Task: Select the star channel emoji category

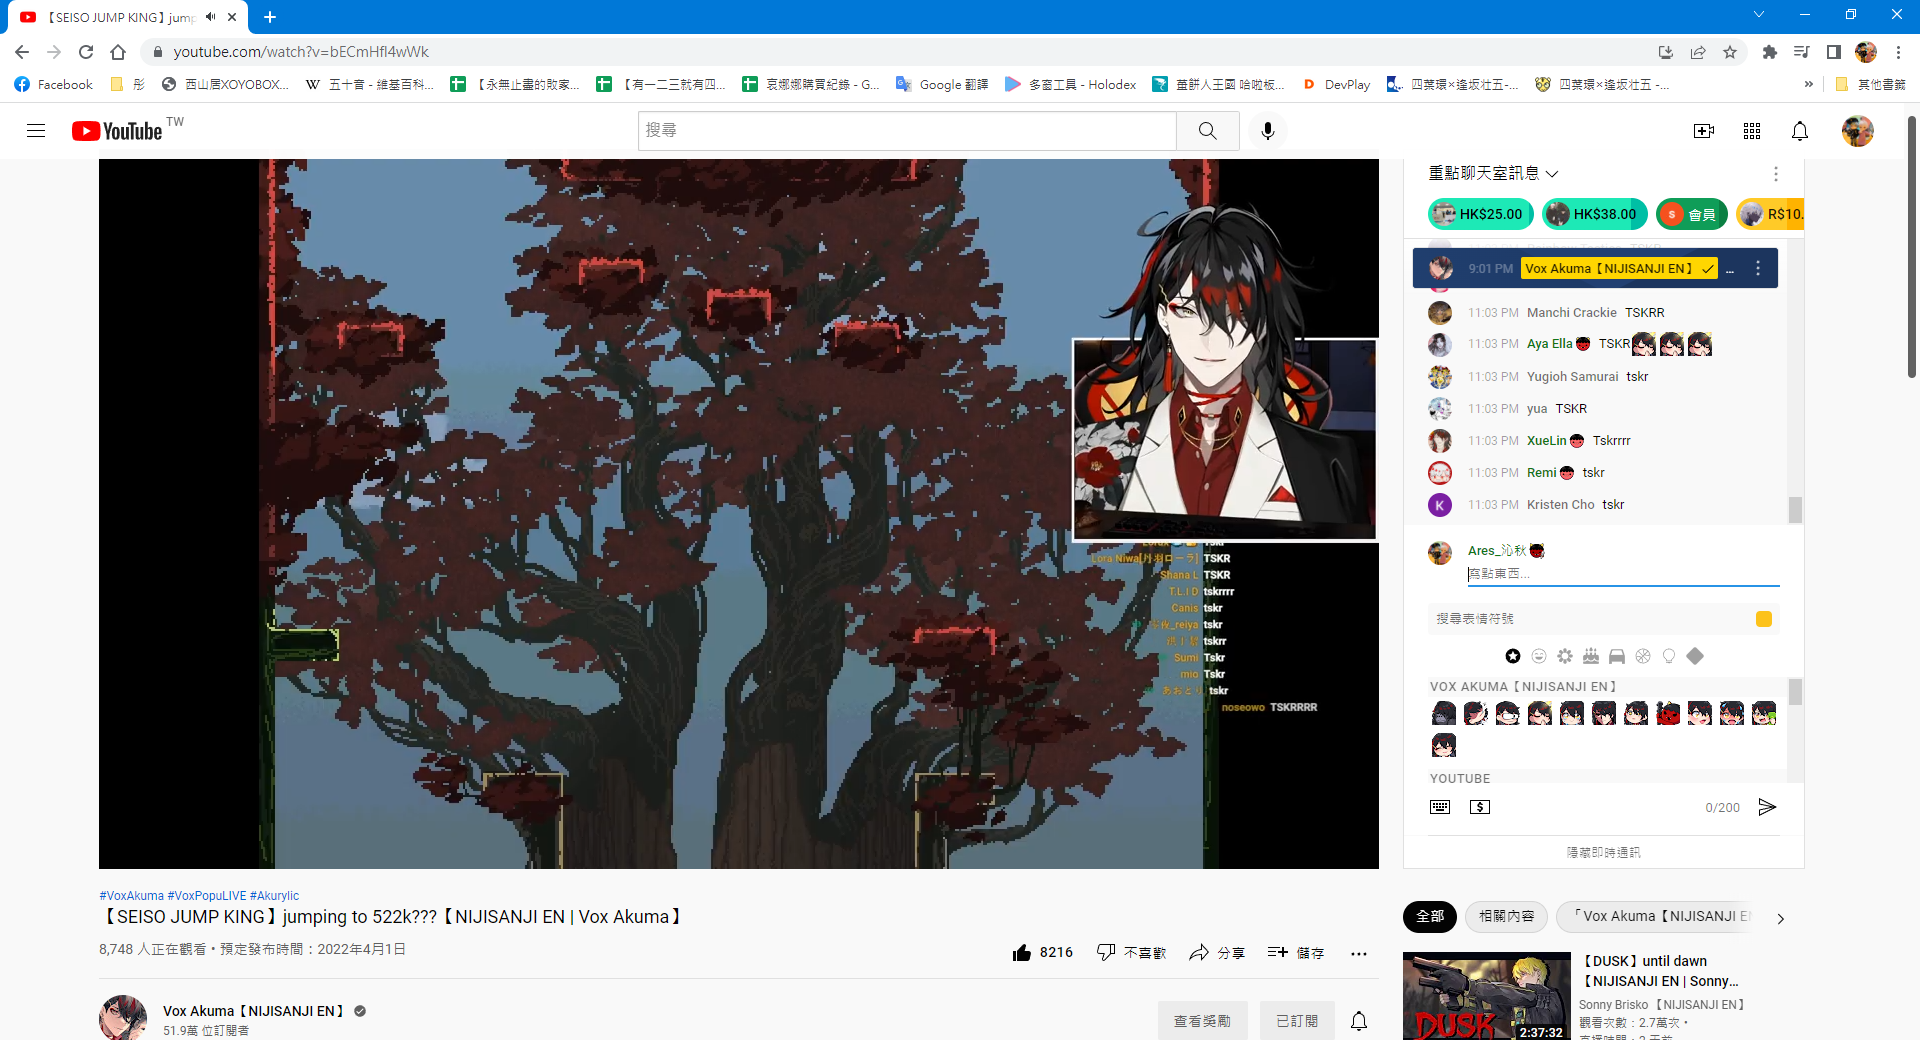Action: coord(1513,656)
